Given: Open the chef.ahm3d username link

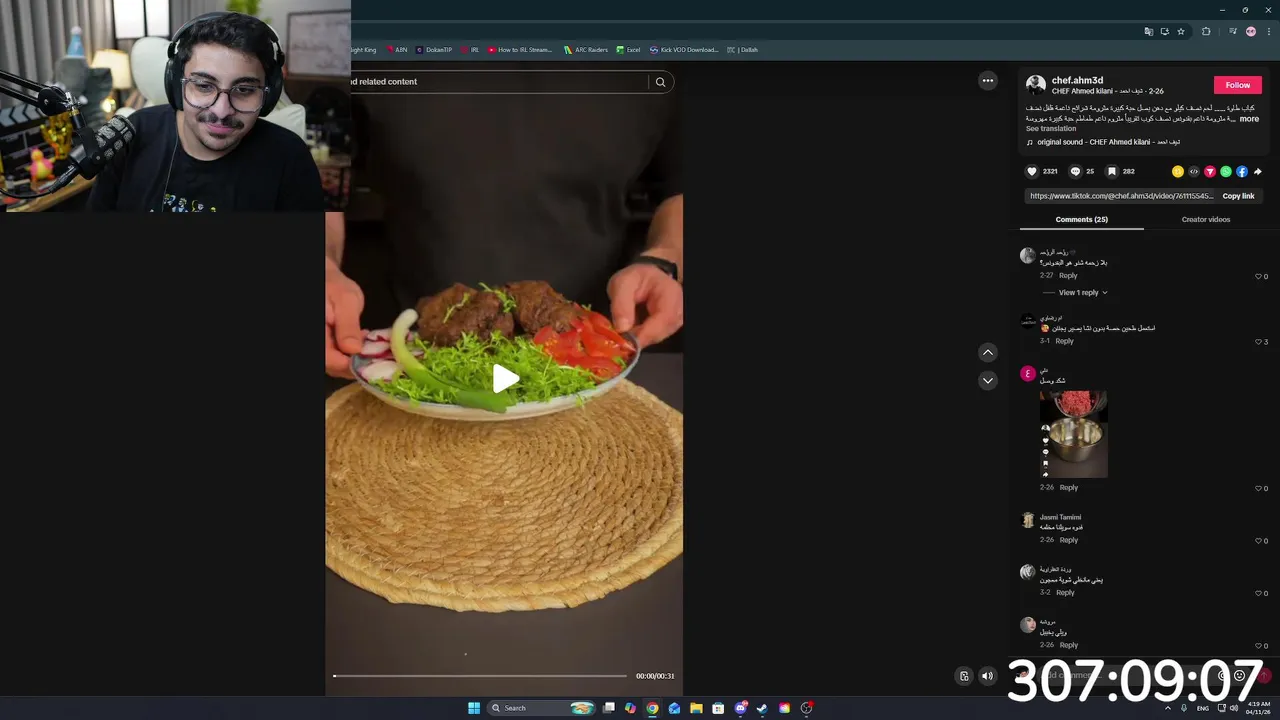Looking at the screenshot, I should [x=1078, y=80].
